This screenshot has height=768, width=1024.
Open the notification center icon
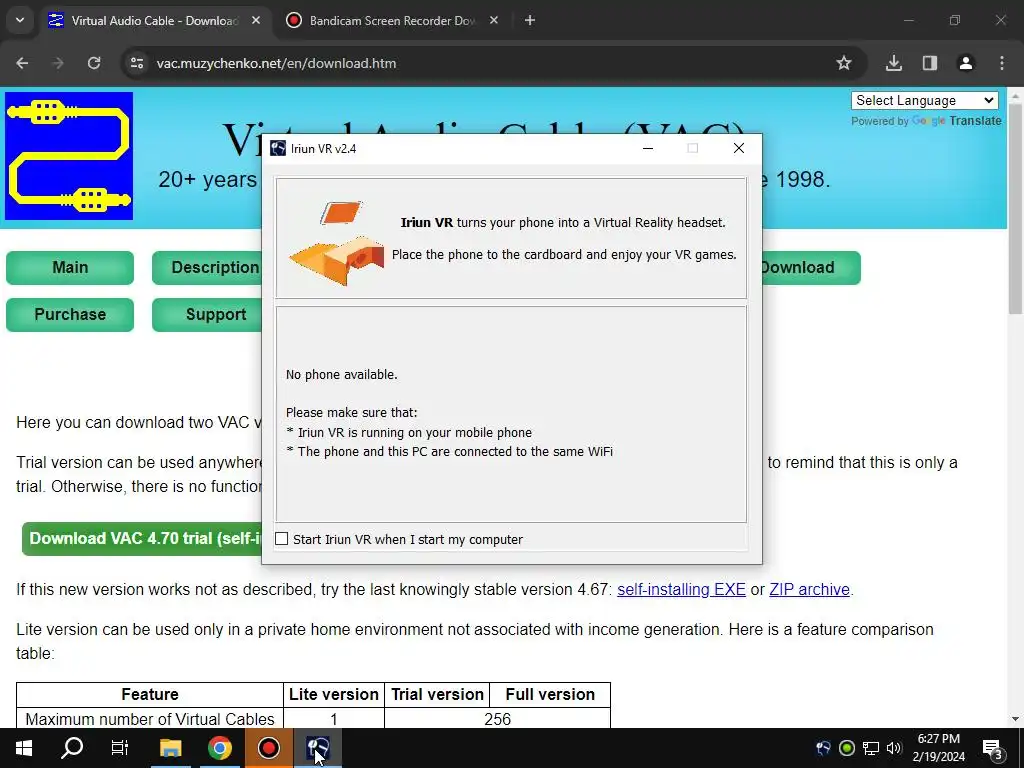click(993, 750)
